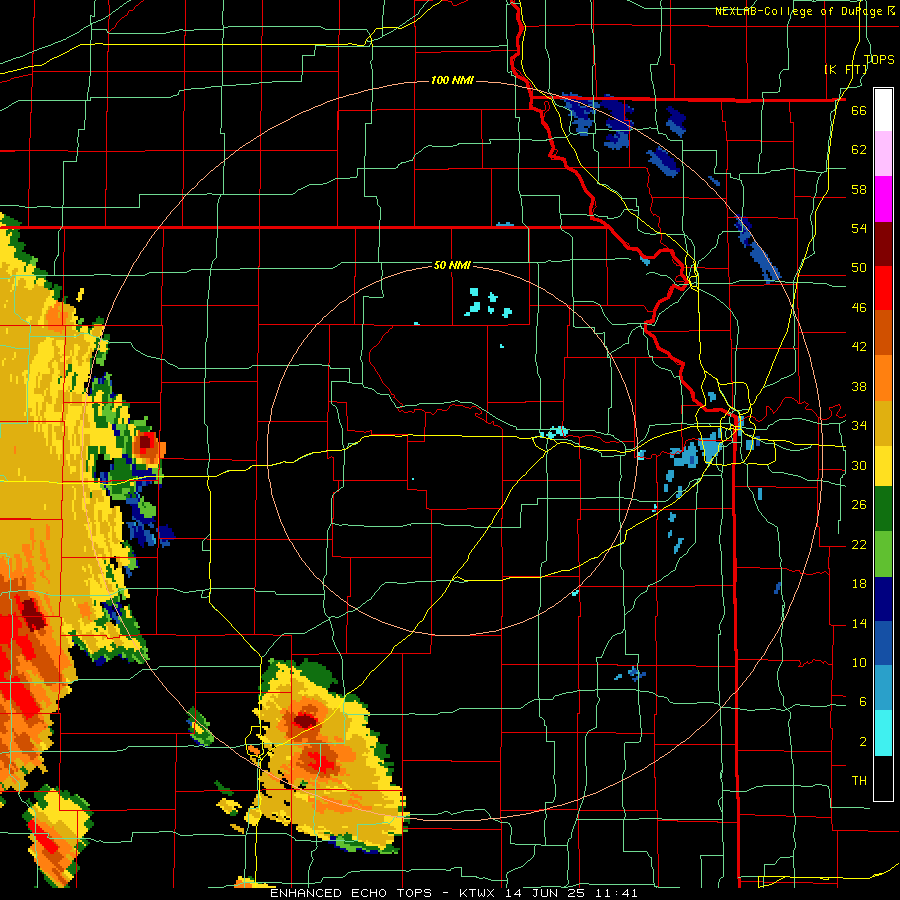Screen dimensions: 900x900
Task: Select the gold legend swatch
Action: pos(883,423)
